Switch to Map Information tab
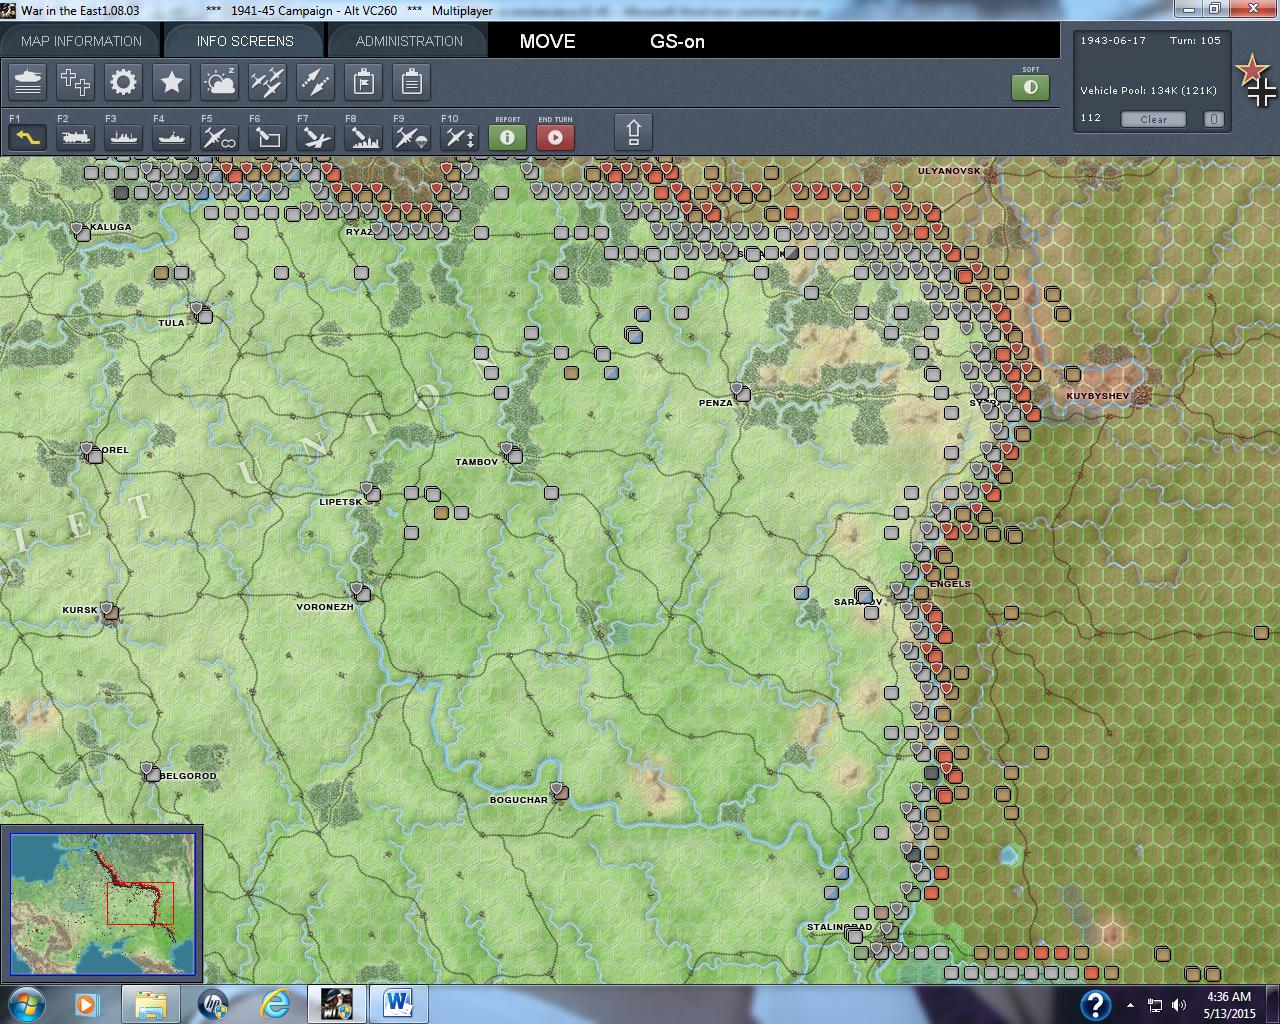Image resolution: width=1280 pixels, height=1024 pixels. (81, 41)
